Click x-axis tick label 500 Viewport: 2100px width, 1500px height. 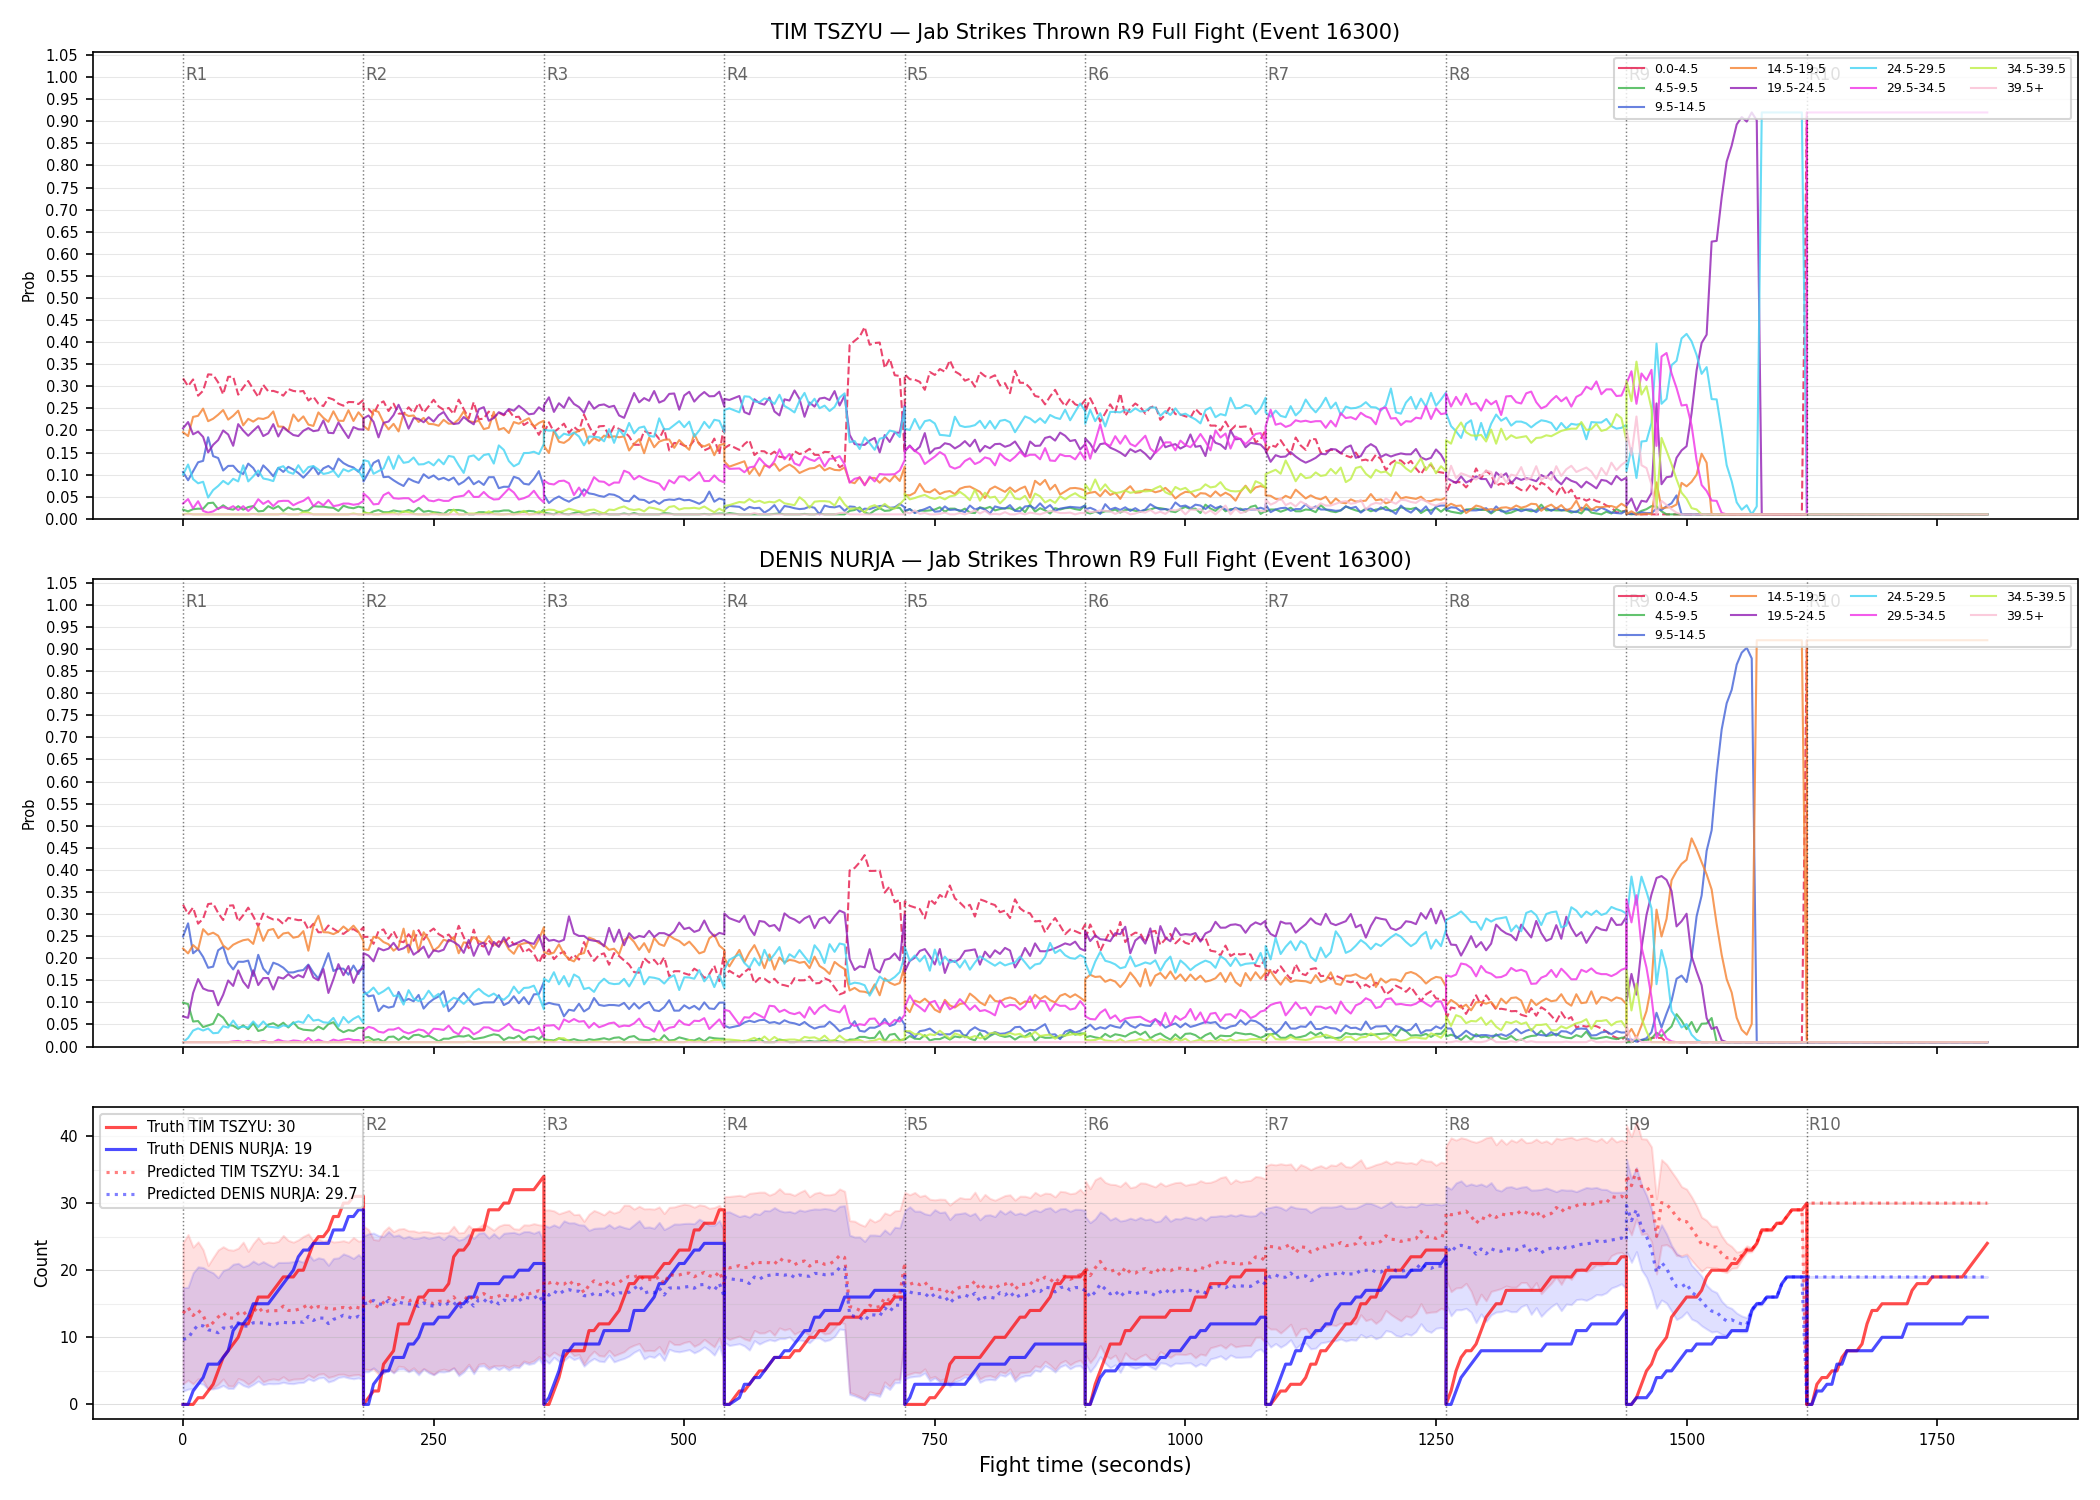pos(684,1440)
